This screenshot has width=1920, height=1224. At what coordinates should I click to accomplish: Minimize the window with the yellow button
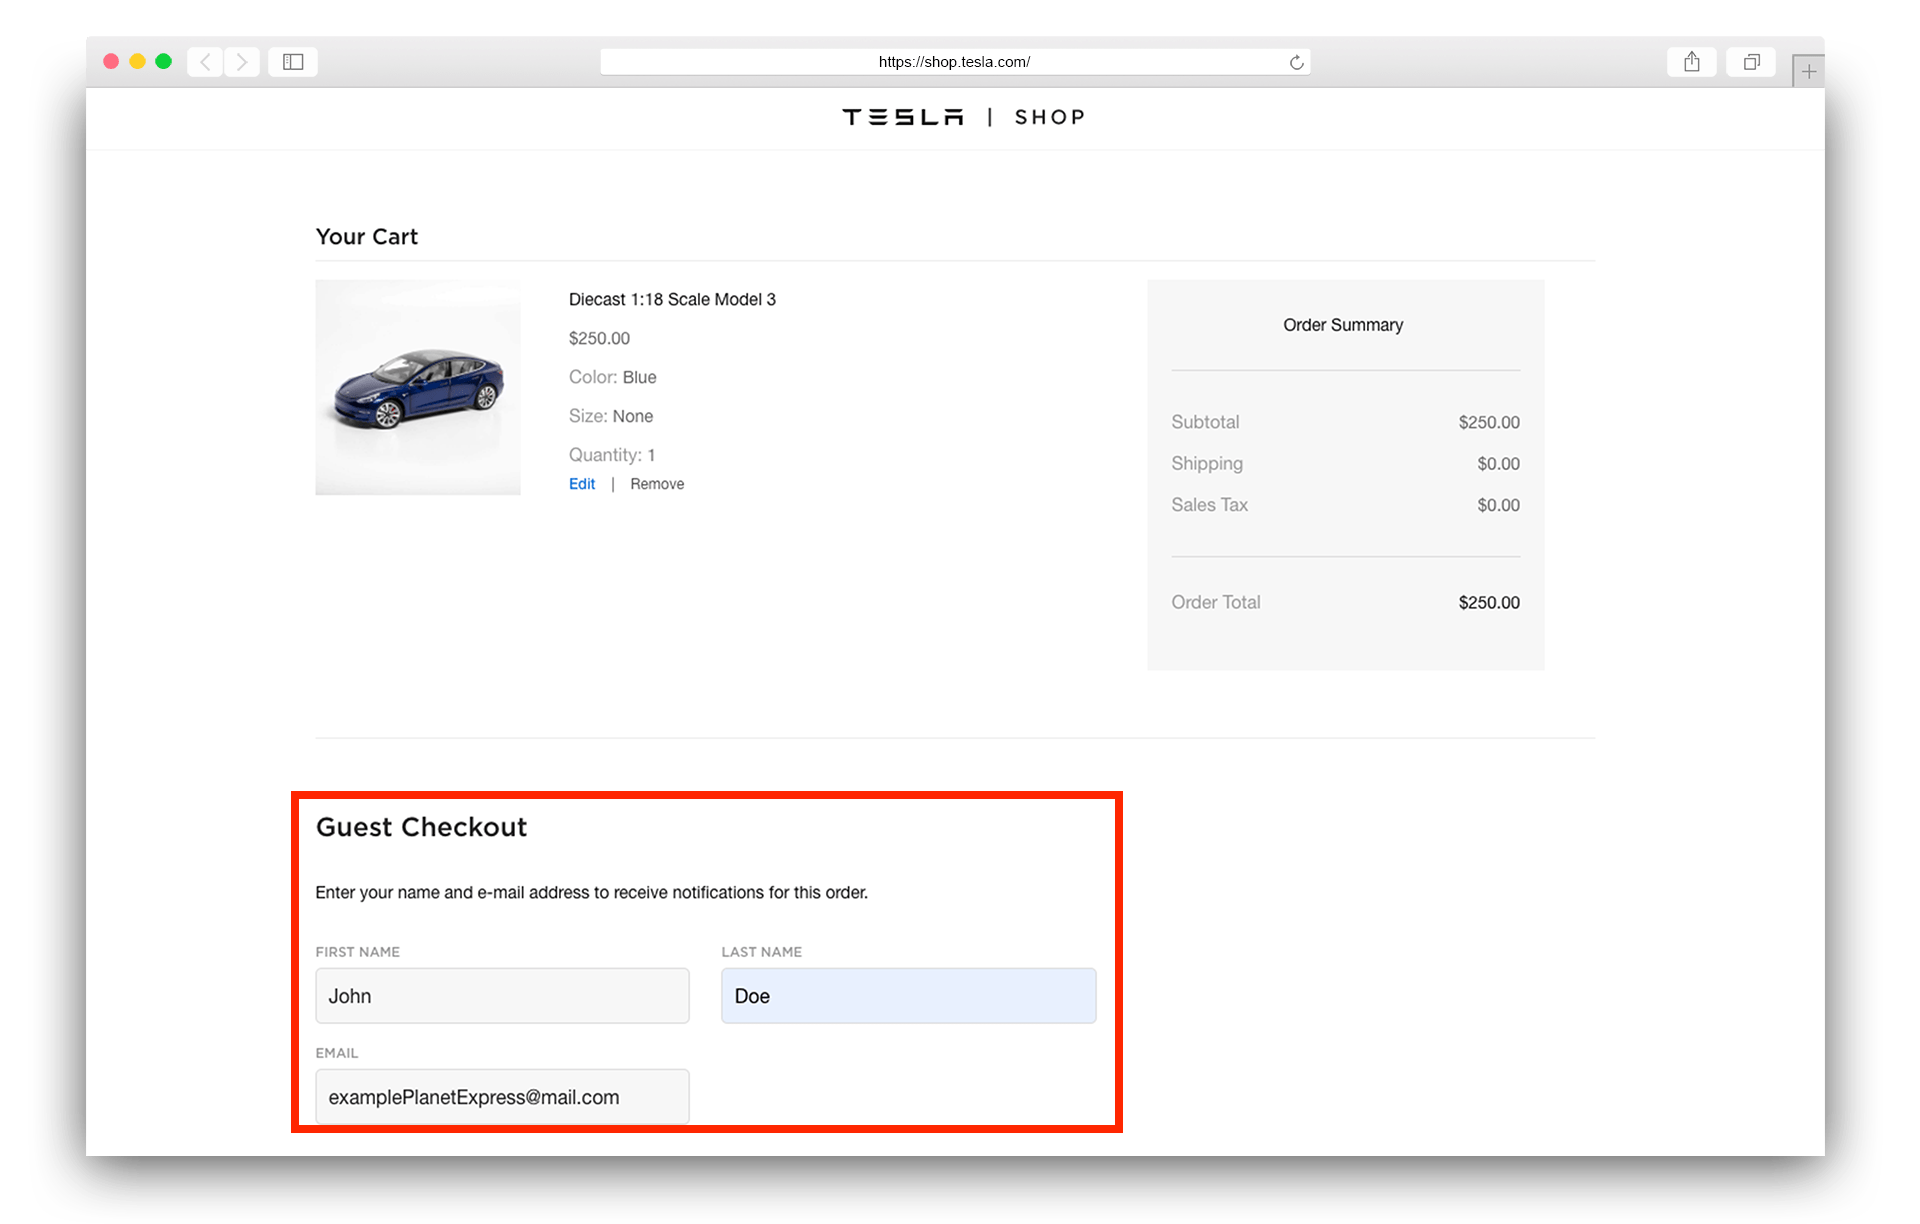137,61
